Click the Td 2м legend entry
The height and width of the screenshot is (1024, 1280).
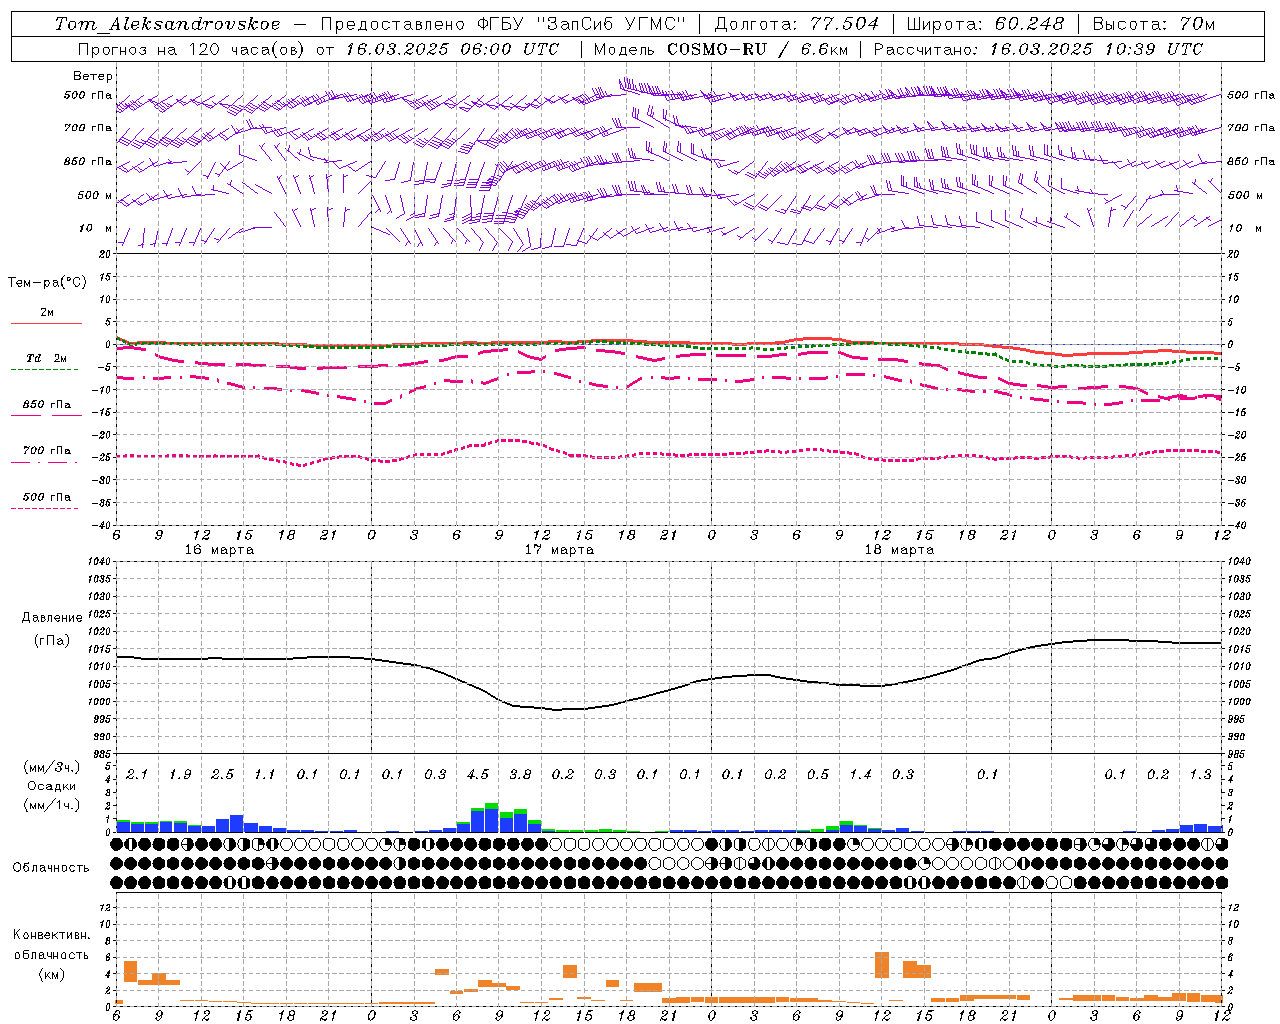[x=46, y=358]
